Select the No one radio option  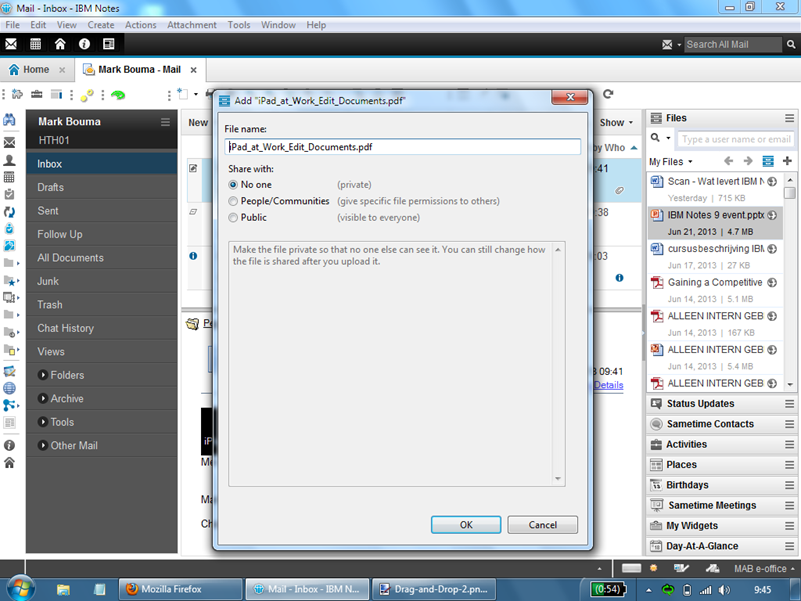click(x=233, y=184)
